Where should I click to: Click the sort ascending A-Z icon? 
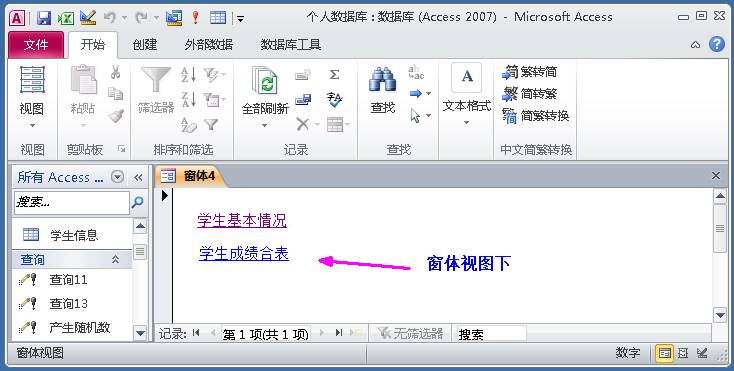tap(189, 74)
